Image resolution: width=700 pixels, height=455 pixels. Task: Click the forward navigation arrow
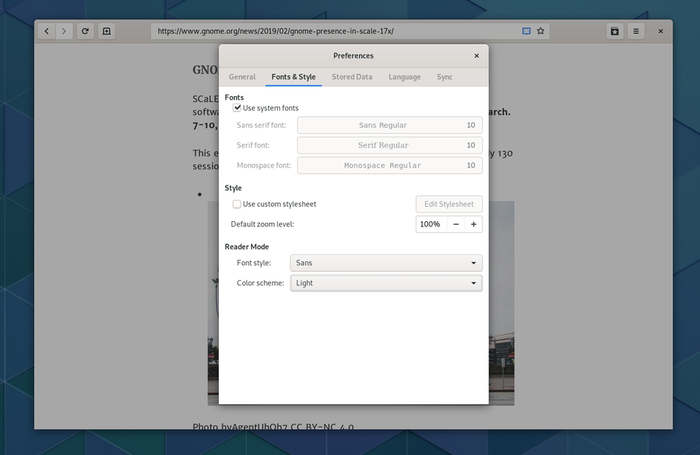click(x=64, y=31)
